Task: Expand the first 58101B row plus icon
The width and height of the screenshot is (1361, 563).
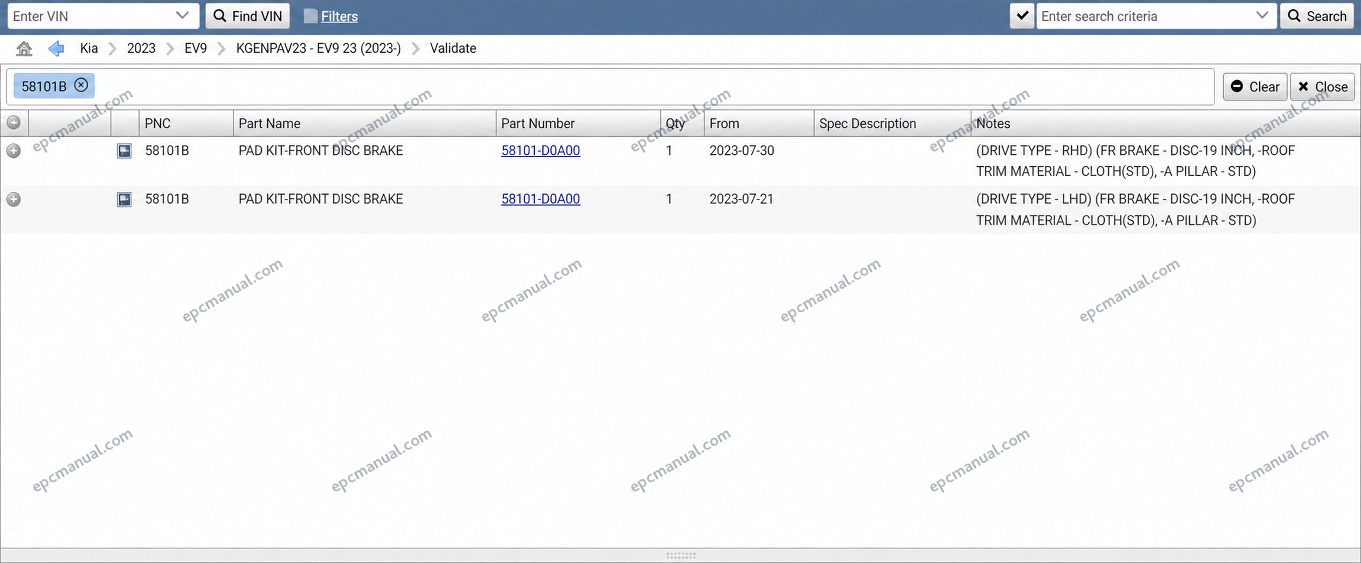Action: [13, 151]
